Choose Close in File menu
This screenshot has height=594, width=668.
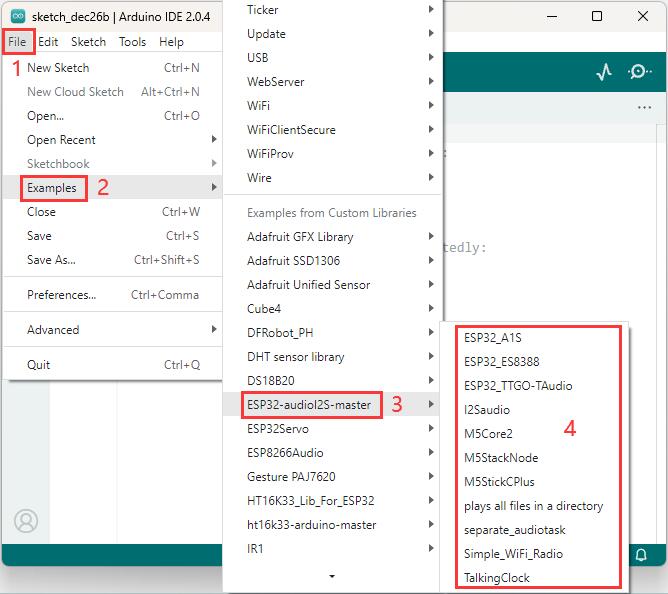pyautogui.click(x=113, y=212)
